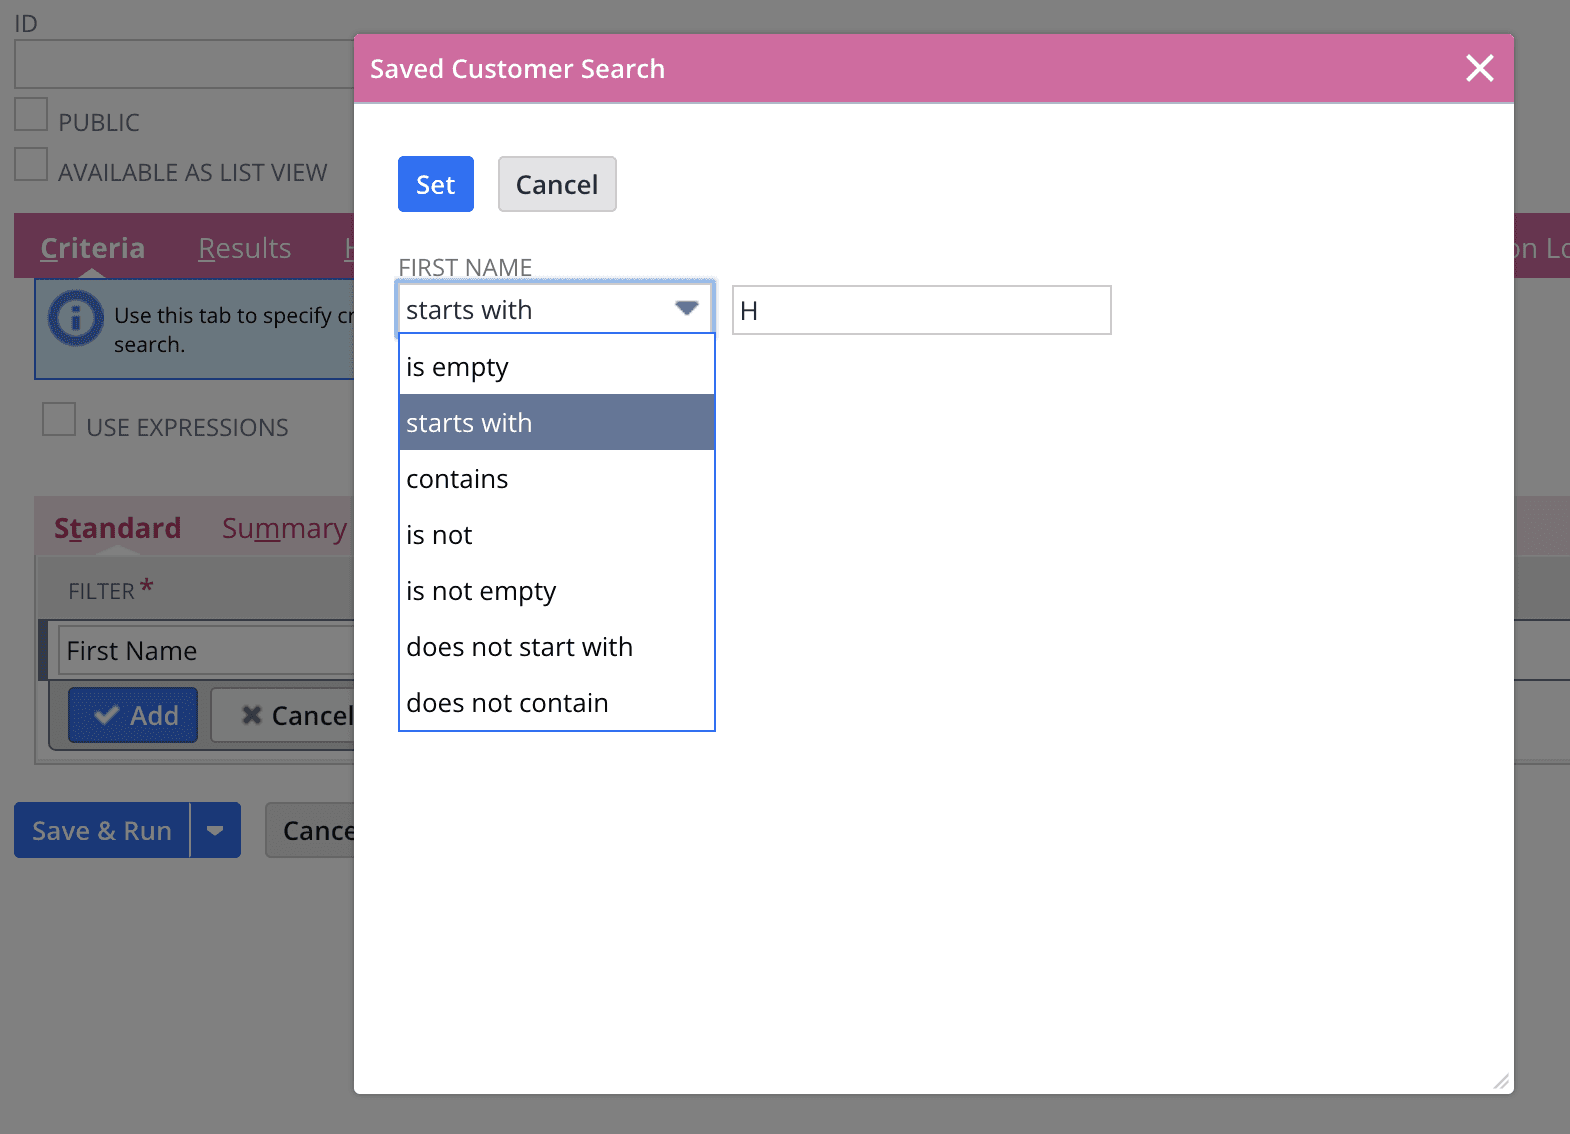The image size is (1570, 1134).
Task: Click the Set button
Action: tap(435, 184)
